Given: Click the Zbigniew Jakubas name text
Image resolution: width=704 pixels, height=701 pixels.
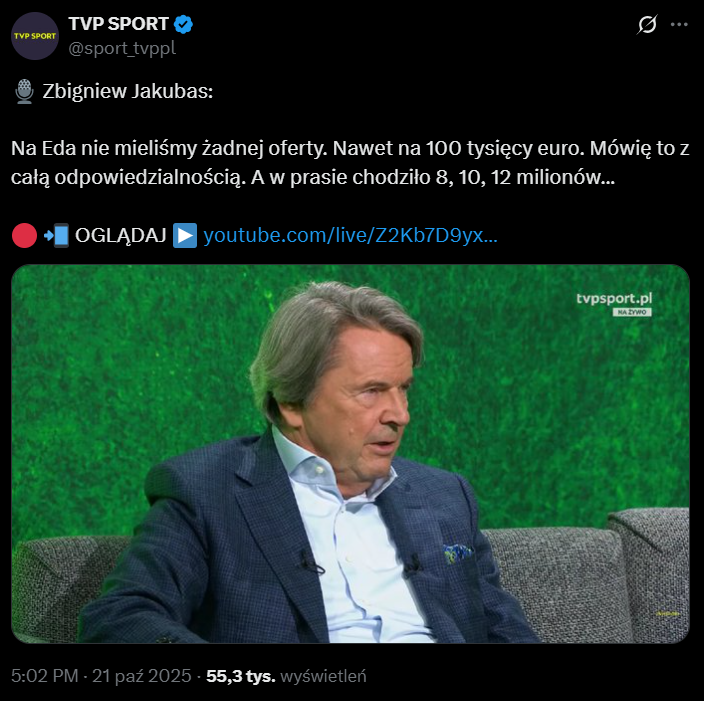Looking at the screenshot, I should [128, 92].
